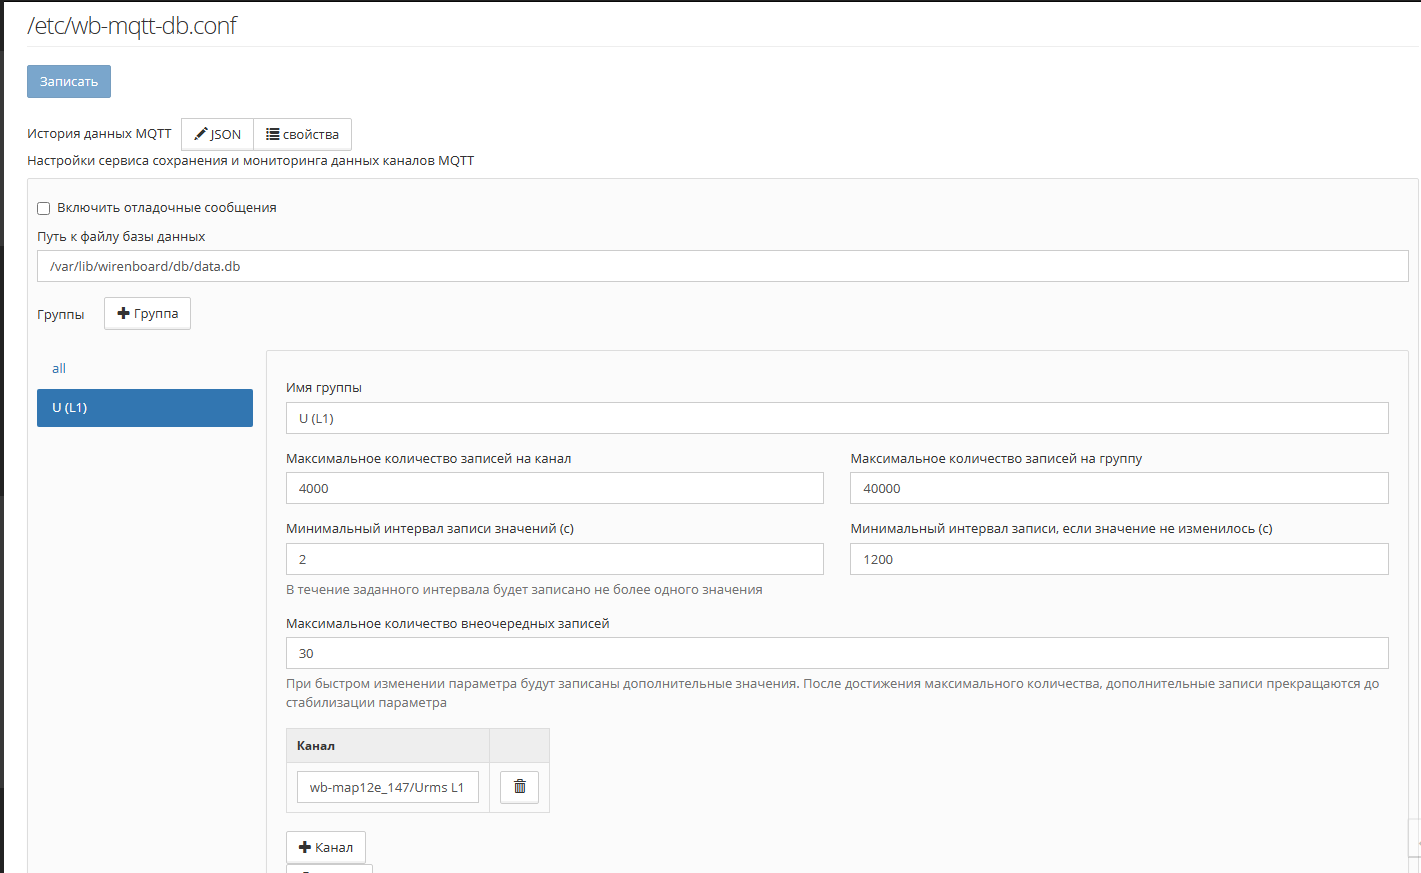The width and height of the screenshot is (1421, 873).
Task: Enable the отладочные сообщения debug checkbox
Action: coord(44,208)
